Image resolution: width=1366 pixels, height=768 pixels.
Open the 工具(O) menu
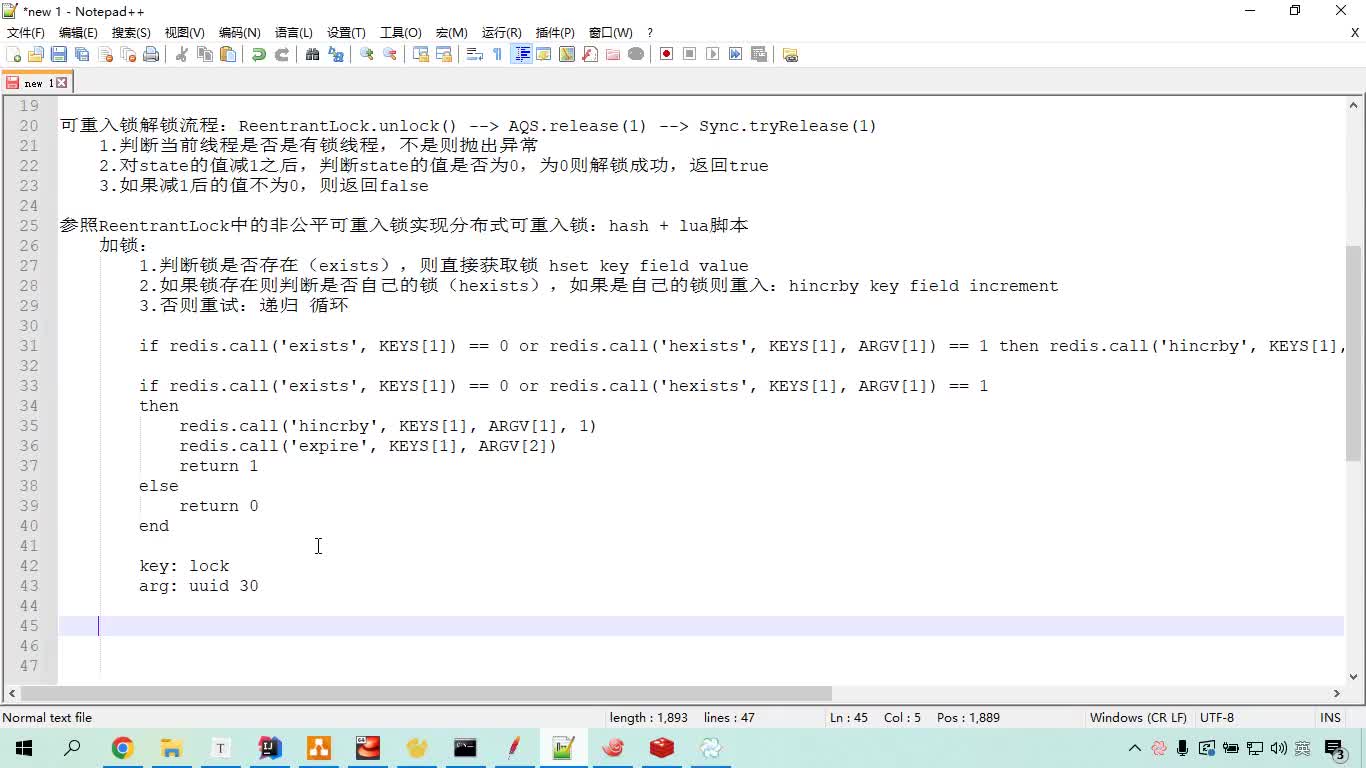(x=401, y=33)
